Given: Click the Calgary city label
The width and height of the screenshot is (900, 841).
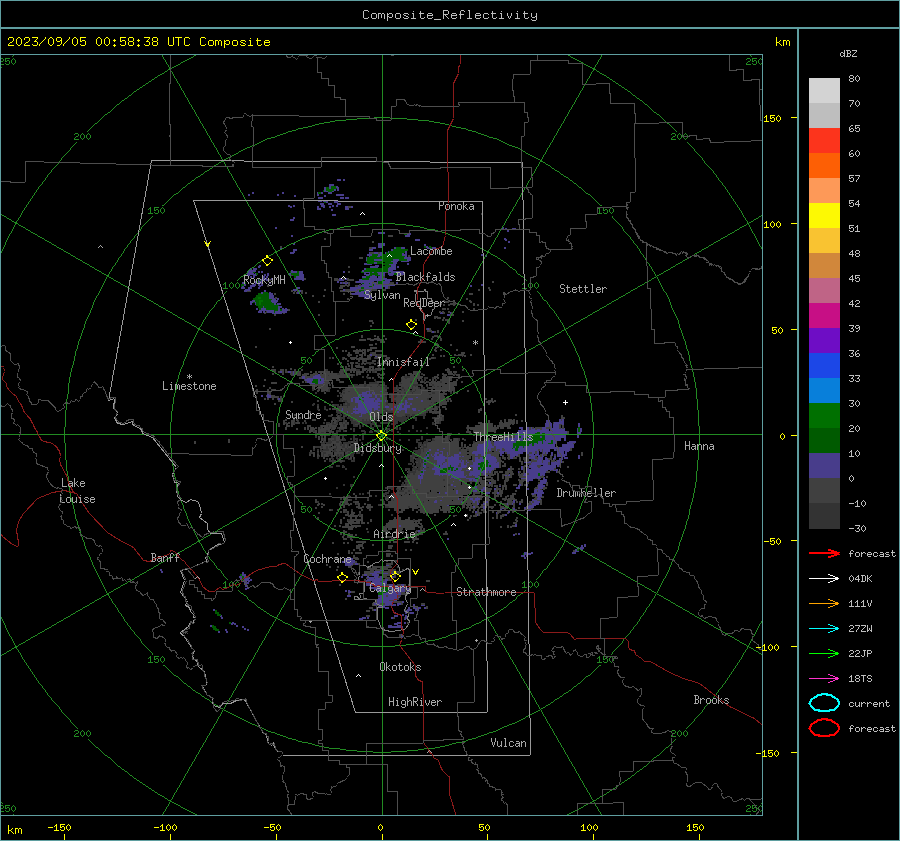Looking at the screenshot, I should [390, 588].
